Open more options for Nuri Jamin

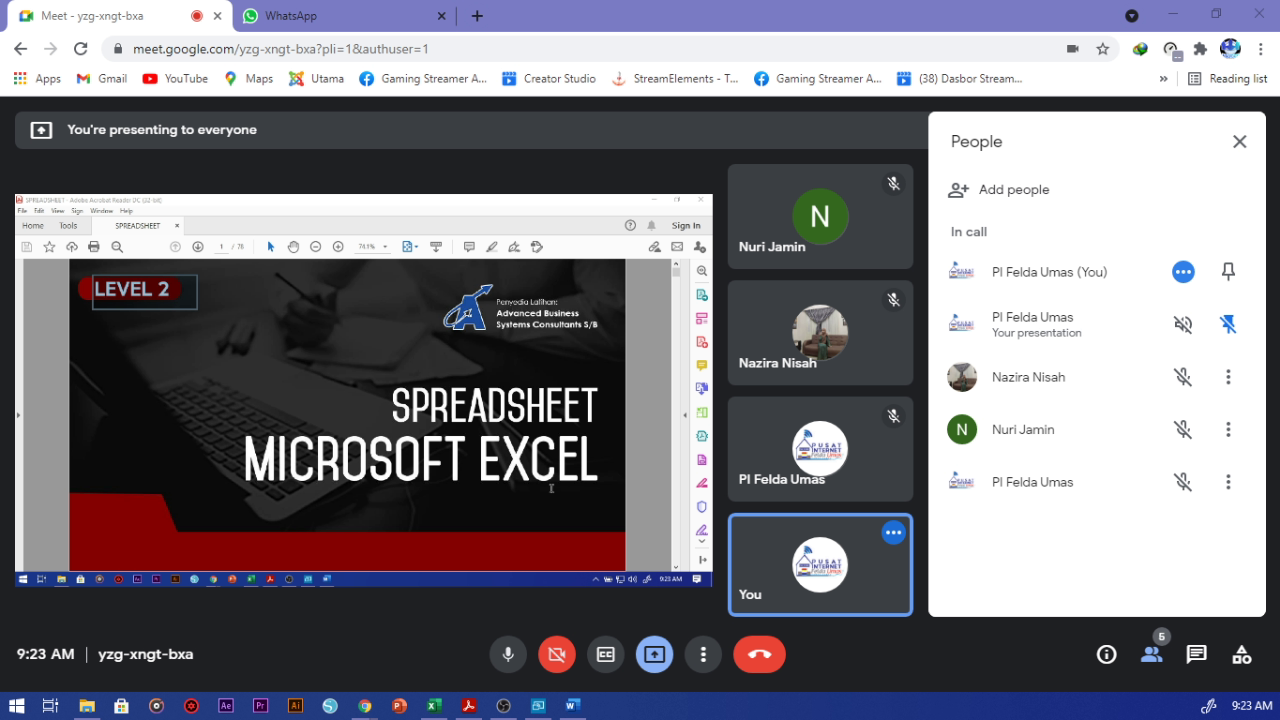click(x=1228, y=430)
